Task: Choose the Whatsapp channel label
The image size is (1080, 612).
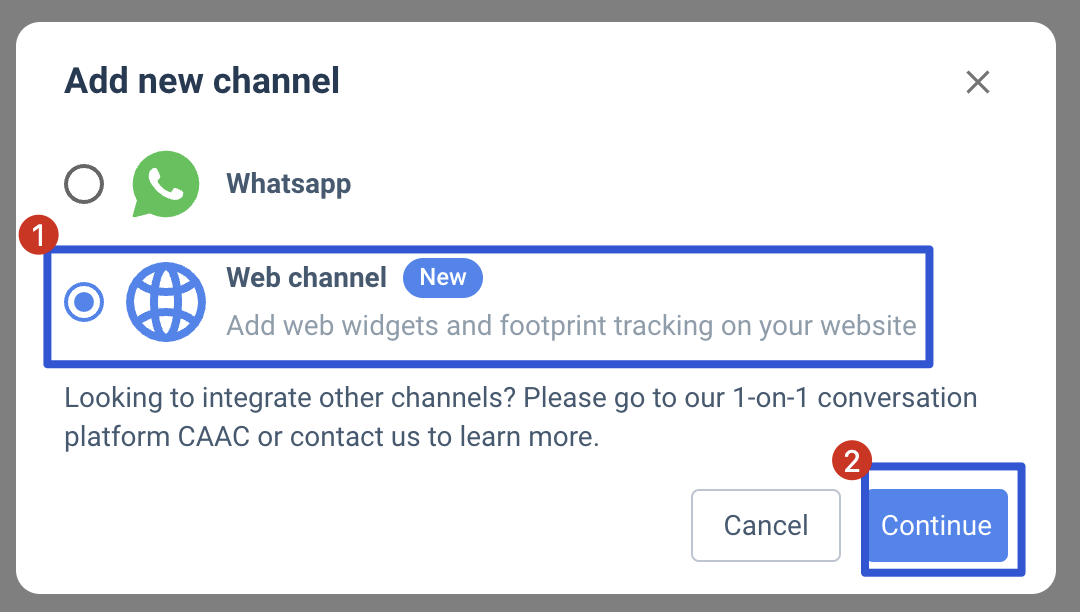Action: tap(289, 184)
